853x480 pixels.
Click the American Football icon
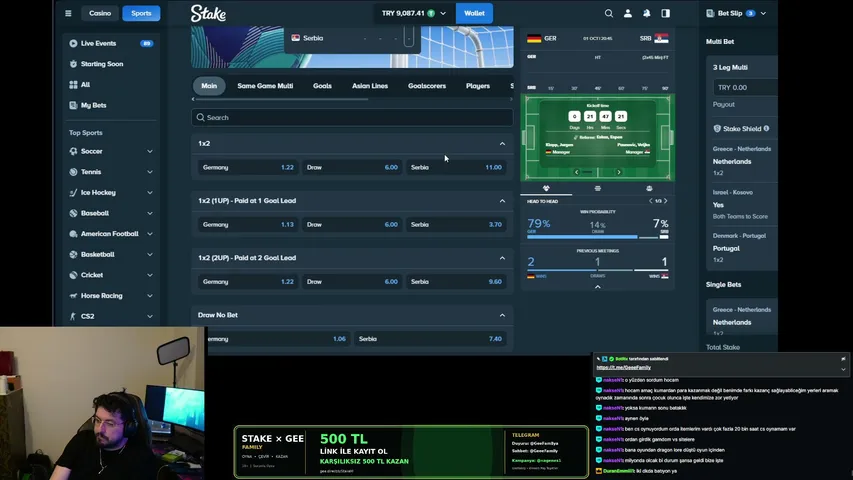click(73, 234)
